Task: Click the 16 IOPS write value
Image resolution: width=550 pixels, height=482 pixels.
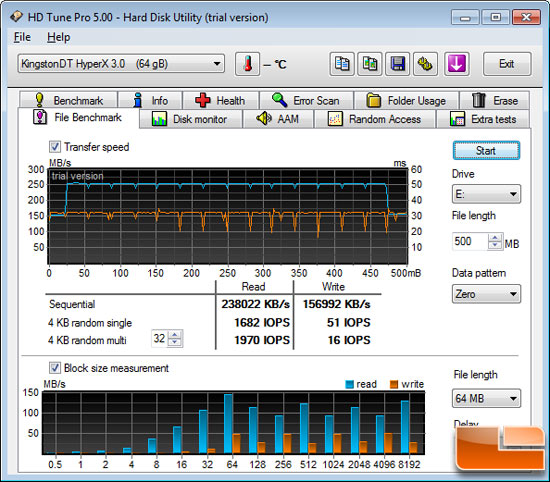Action: (x=349, y=340)
